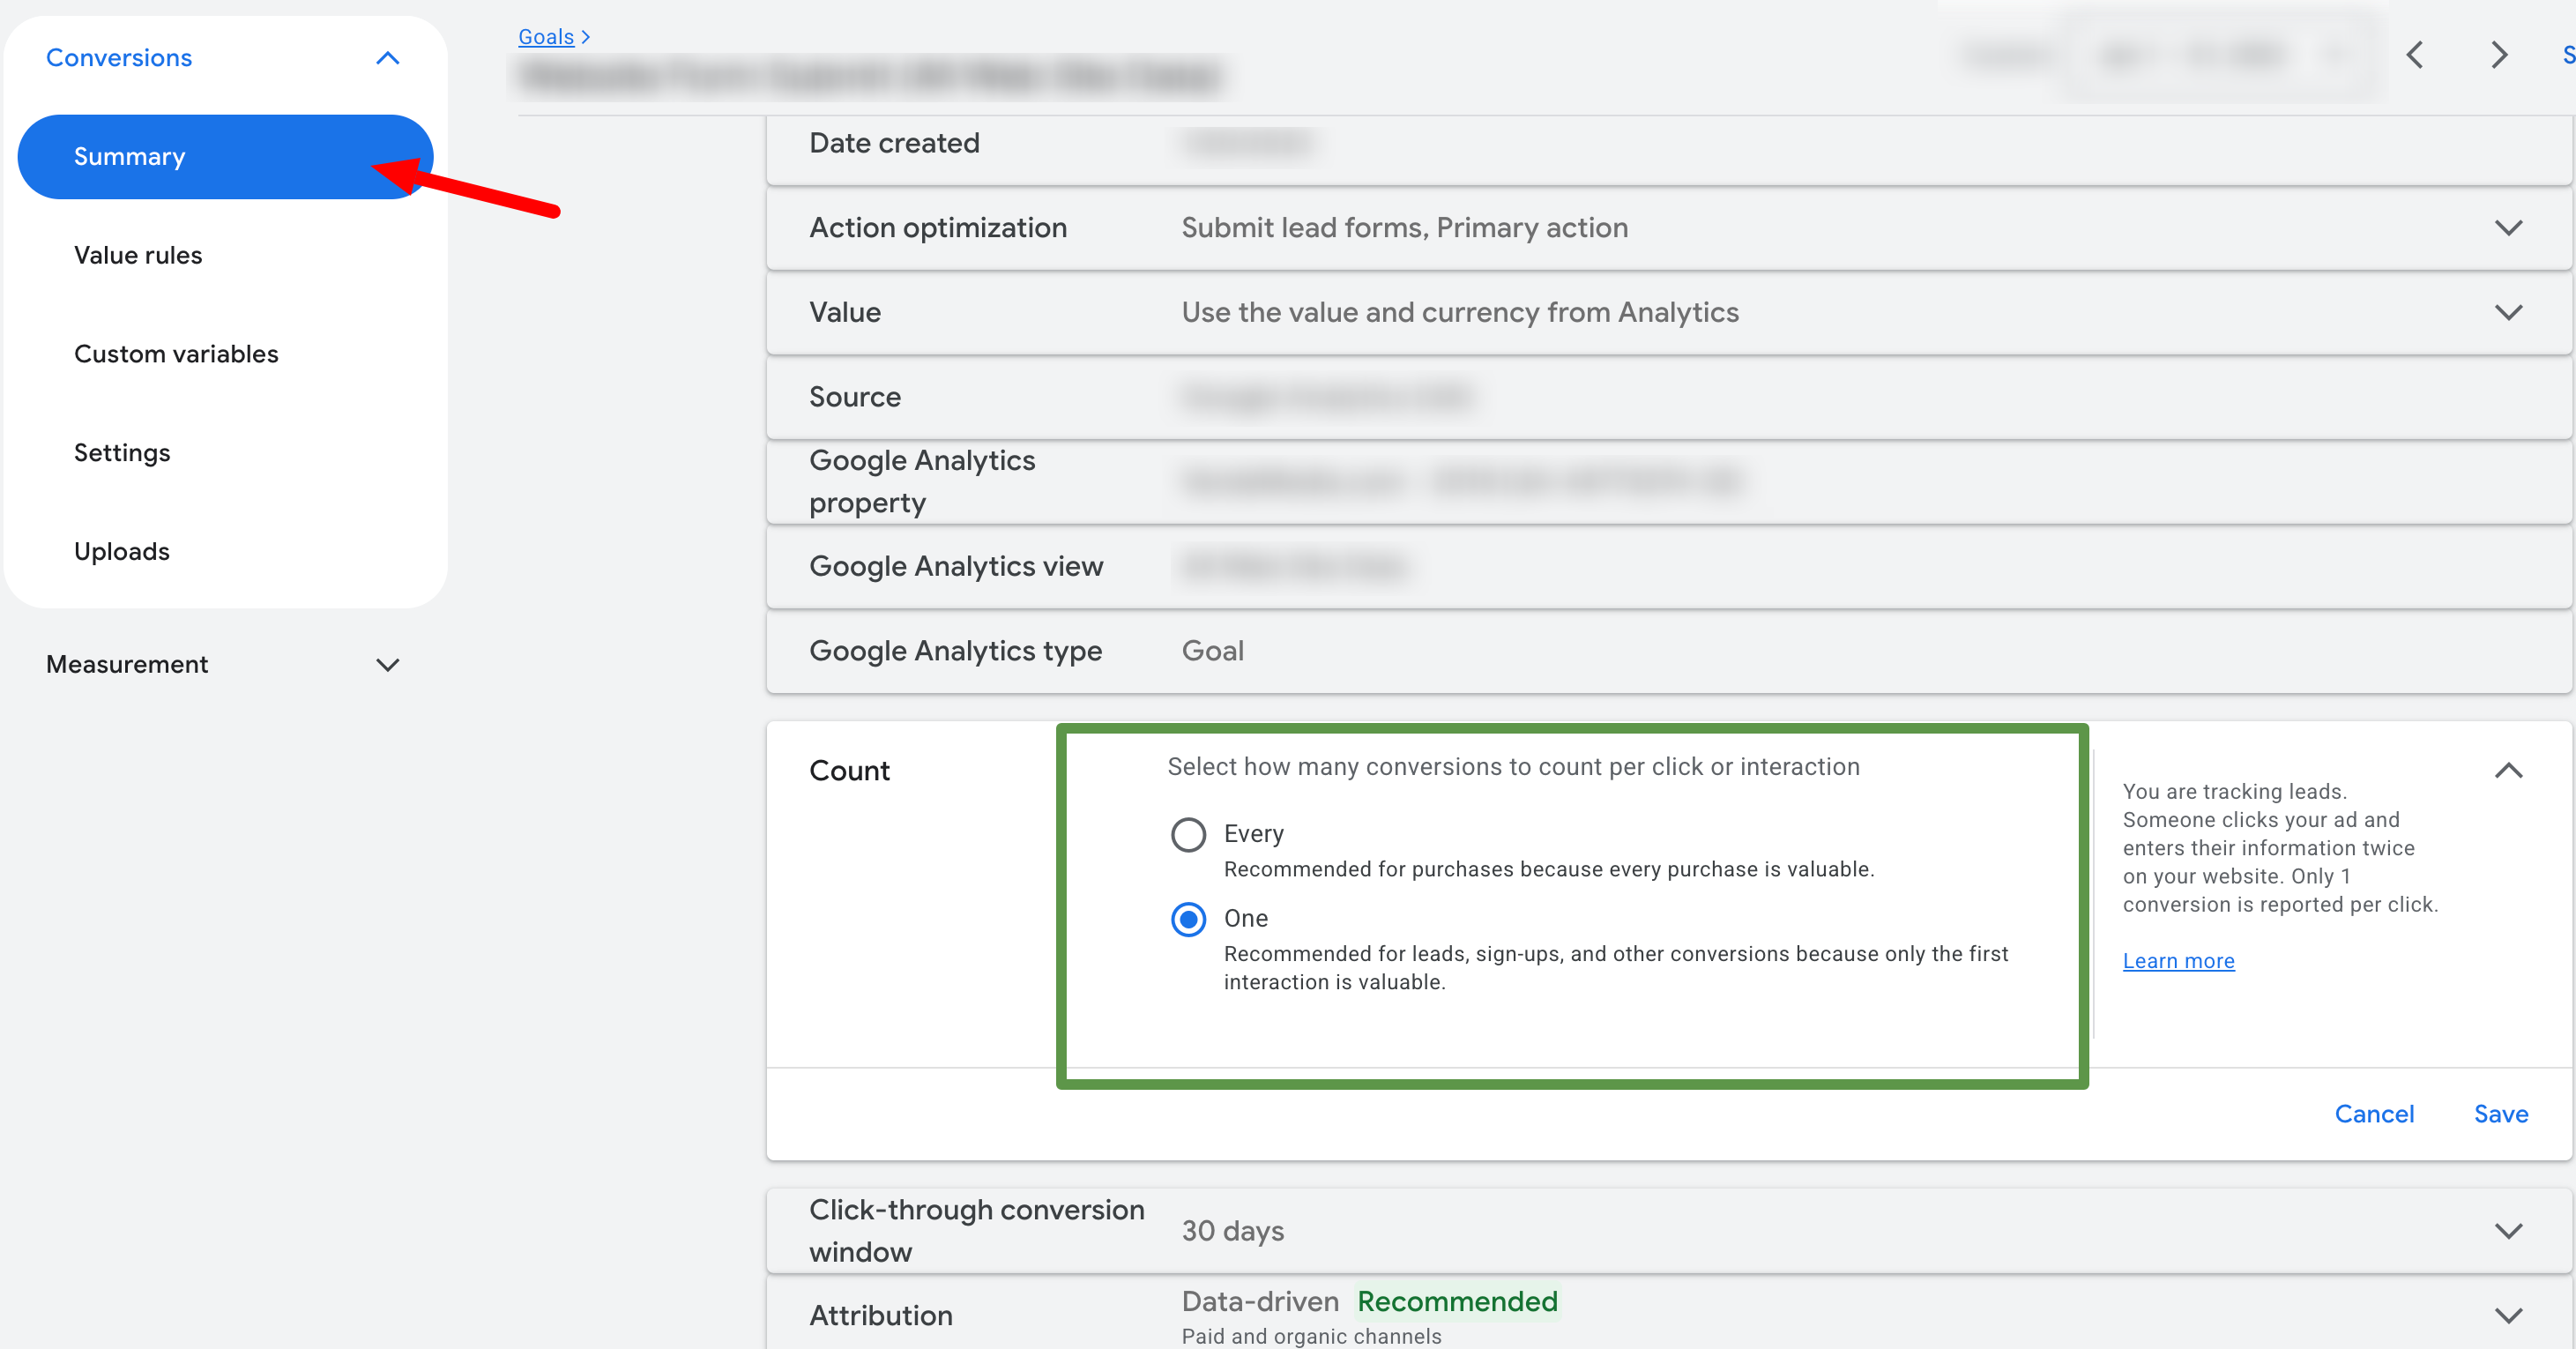The width and height of the screenshot is (2576, 1349).
Task: Expand the Measurement sidebar section
Action: pyautogui.click(x=387, y=665)
